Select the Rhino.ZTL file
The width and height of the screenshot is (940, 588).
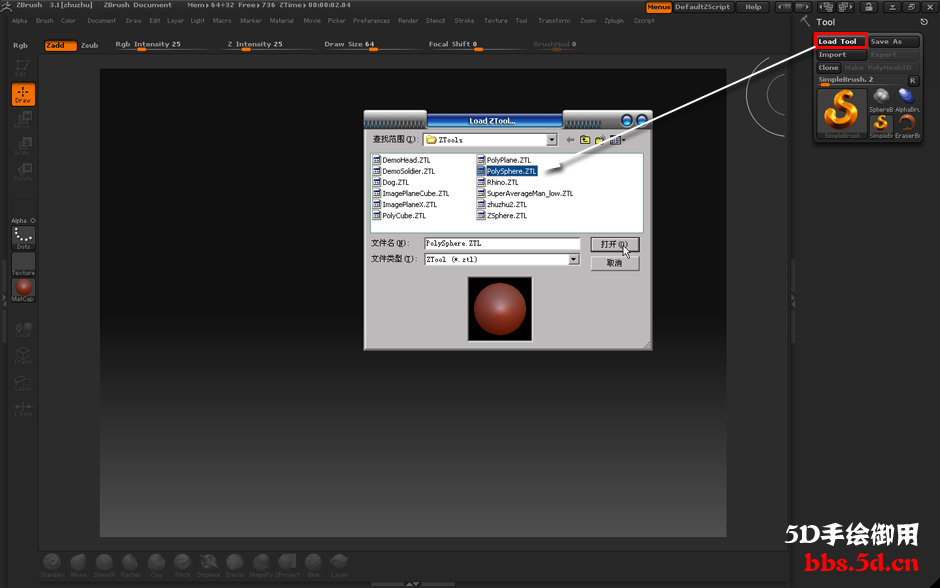(498, 182)
